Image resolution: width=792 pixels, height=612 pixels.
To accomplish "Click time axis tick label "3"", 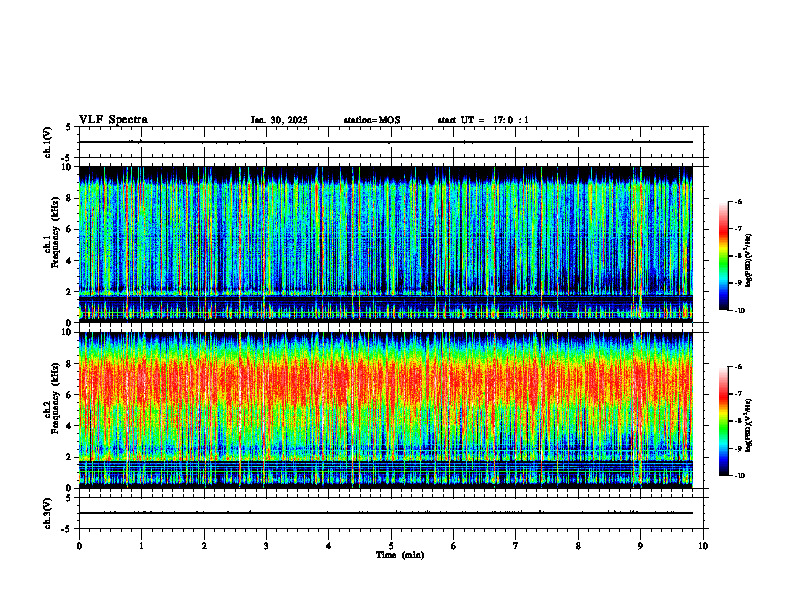I will pyautogui.click(x=266, y=546).
